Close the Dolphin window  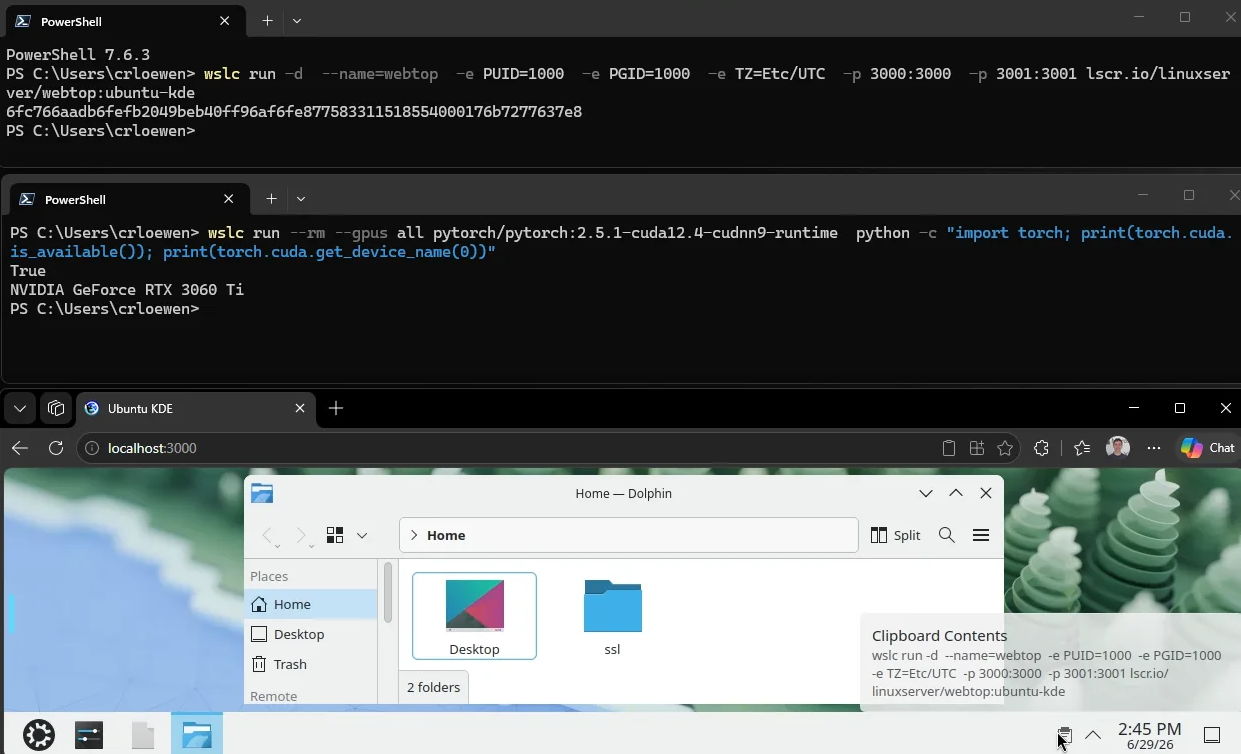point(986,493)
